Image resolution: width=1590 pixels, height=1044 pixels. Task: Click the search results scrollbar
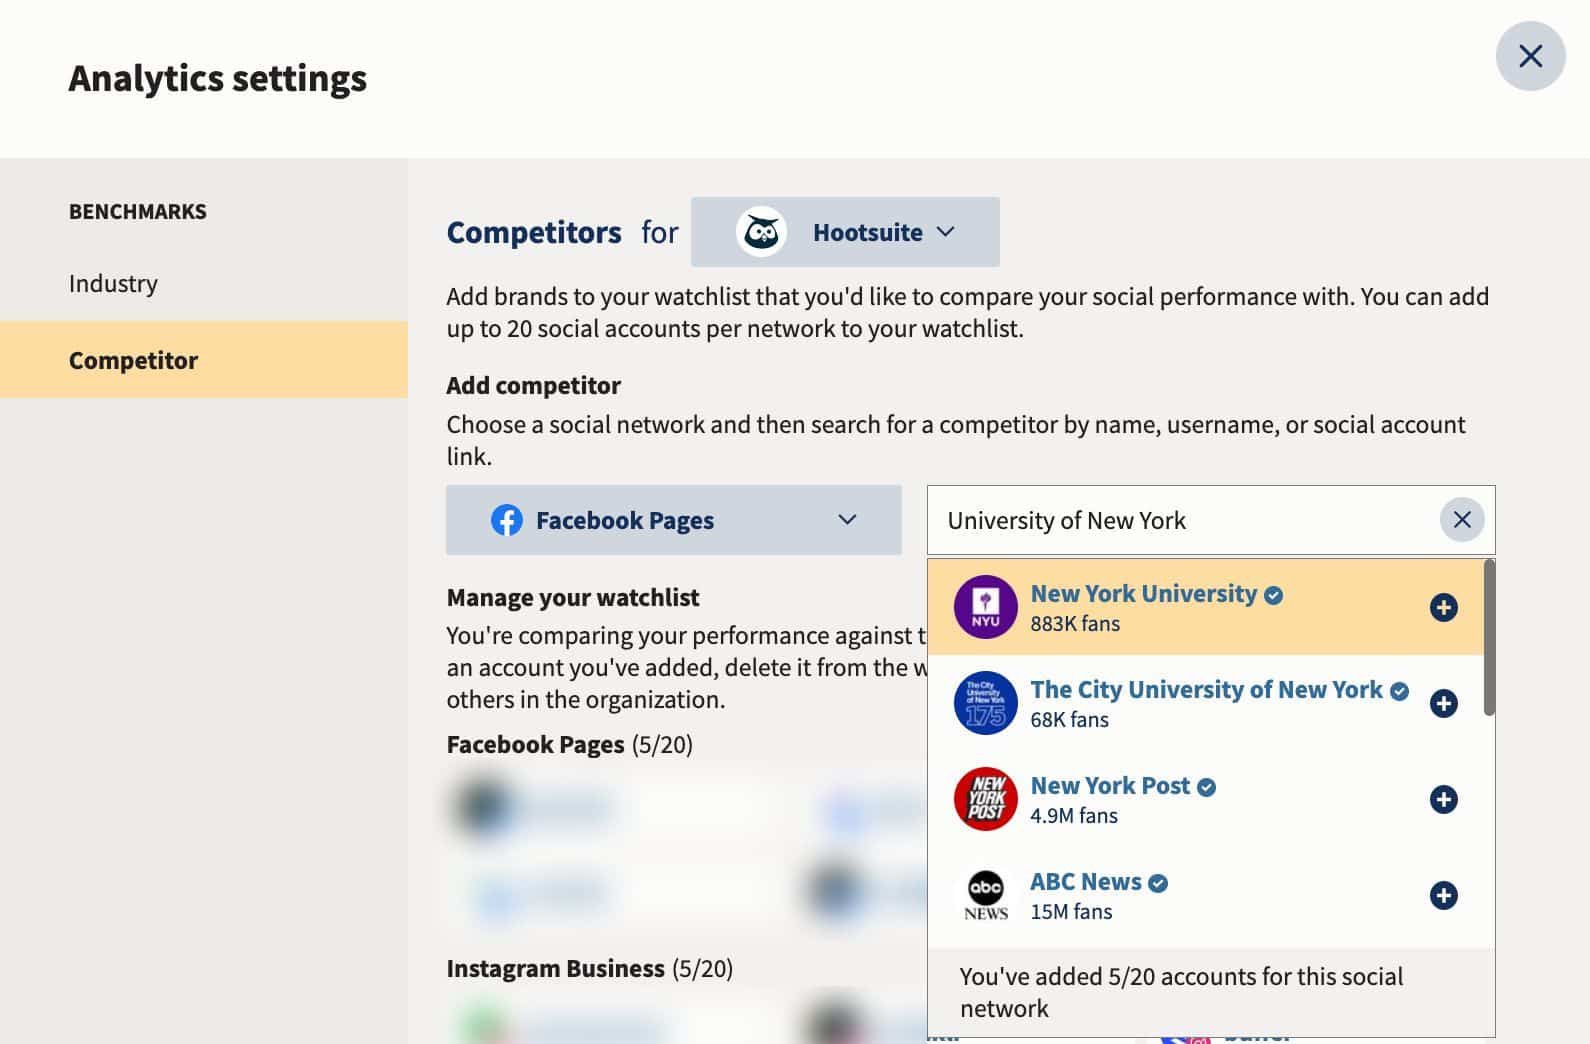coord(1489,638)
